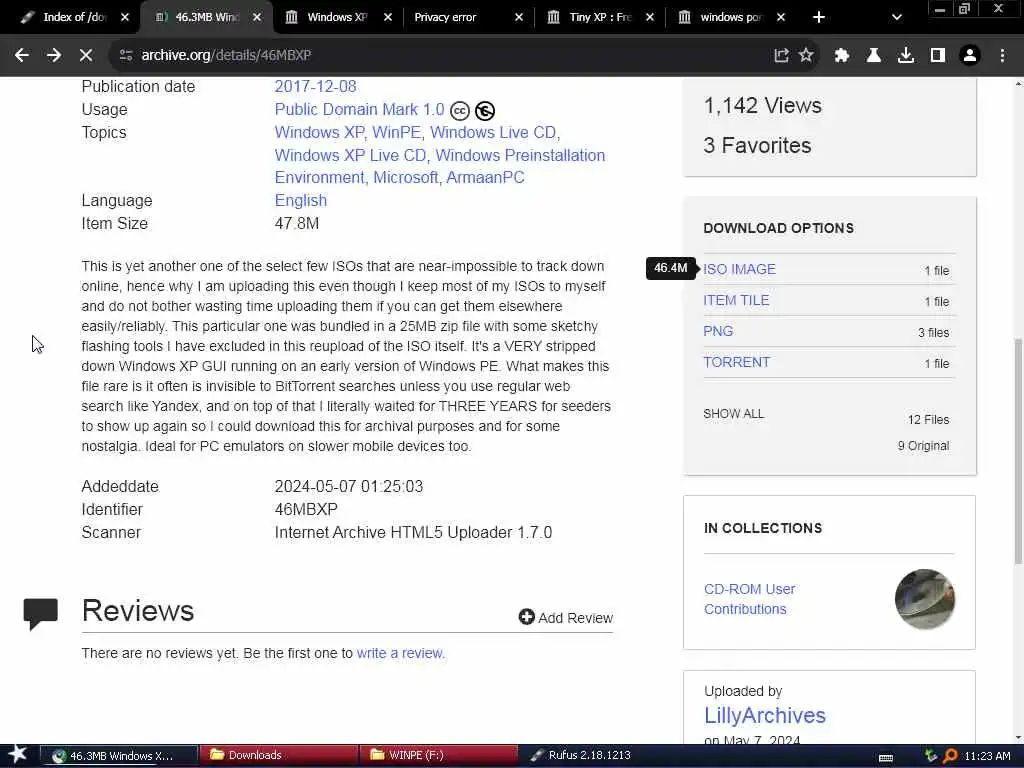
Task: Switch to the windows por tab
Action: click(x=730, y=18)
